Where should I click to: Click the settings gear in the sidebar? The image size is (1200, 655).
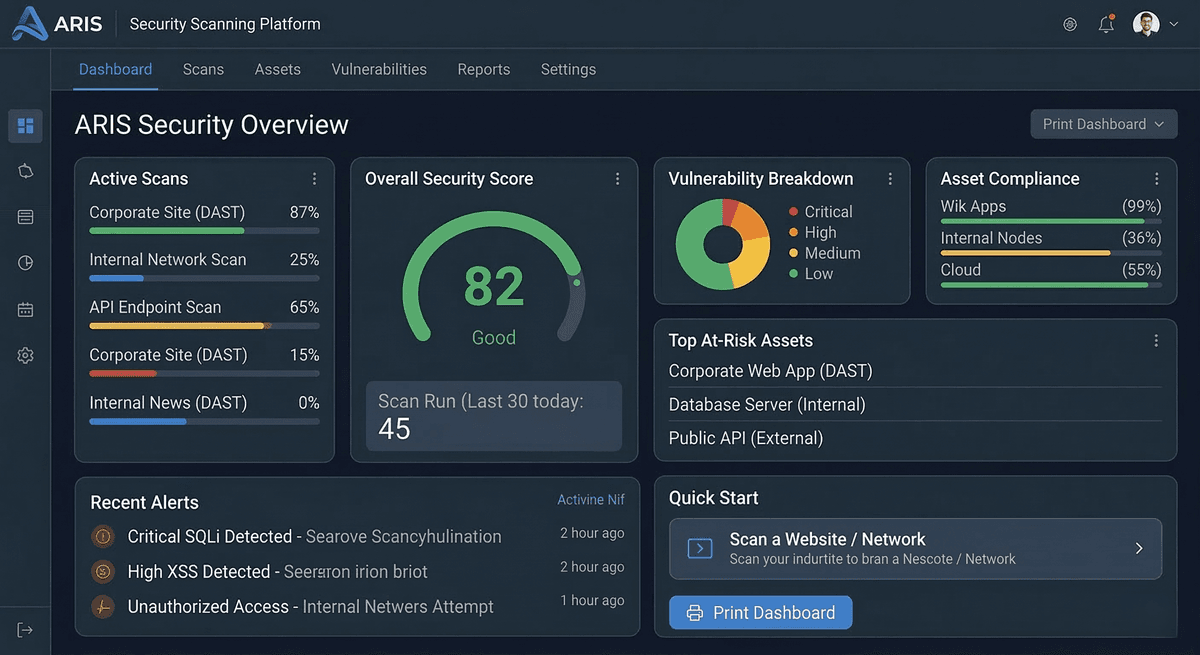pos(25,355)
